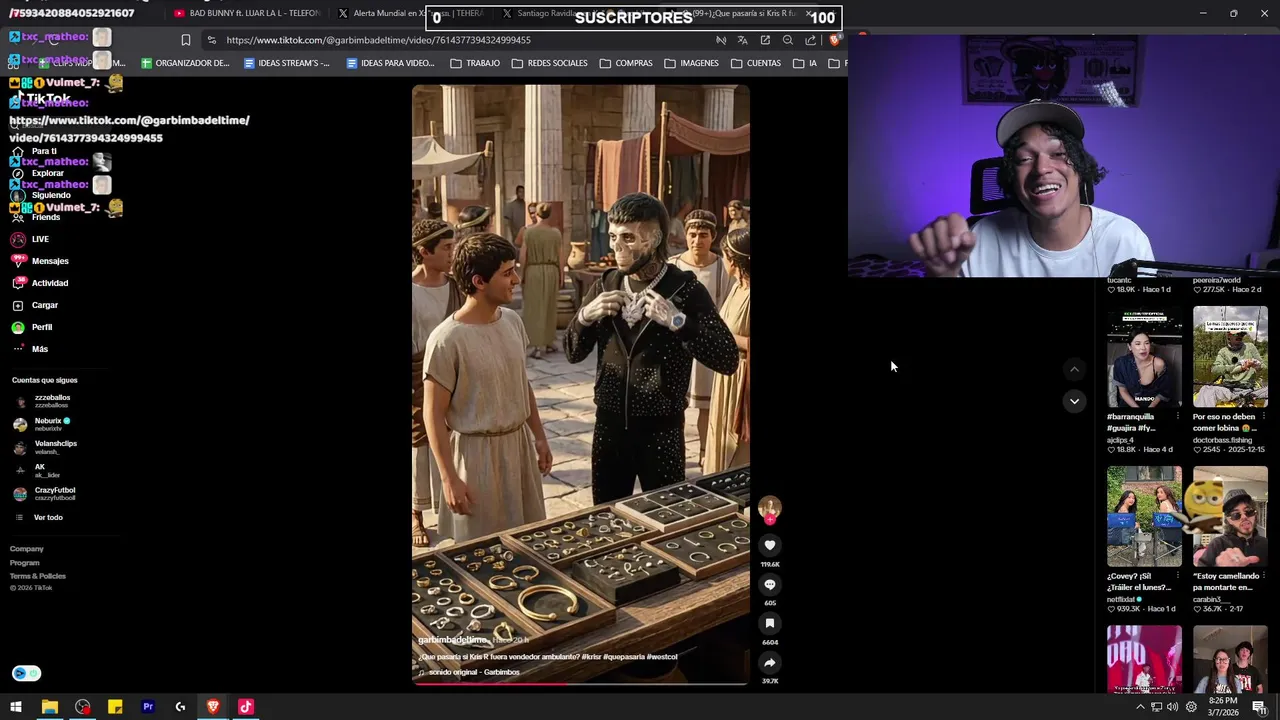The width and height of the screenshot is (1280, 720).
Task: Open TRABAJO bookmarks folder
Action: pos(475,63)
